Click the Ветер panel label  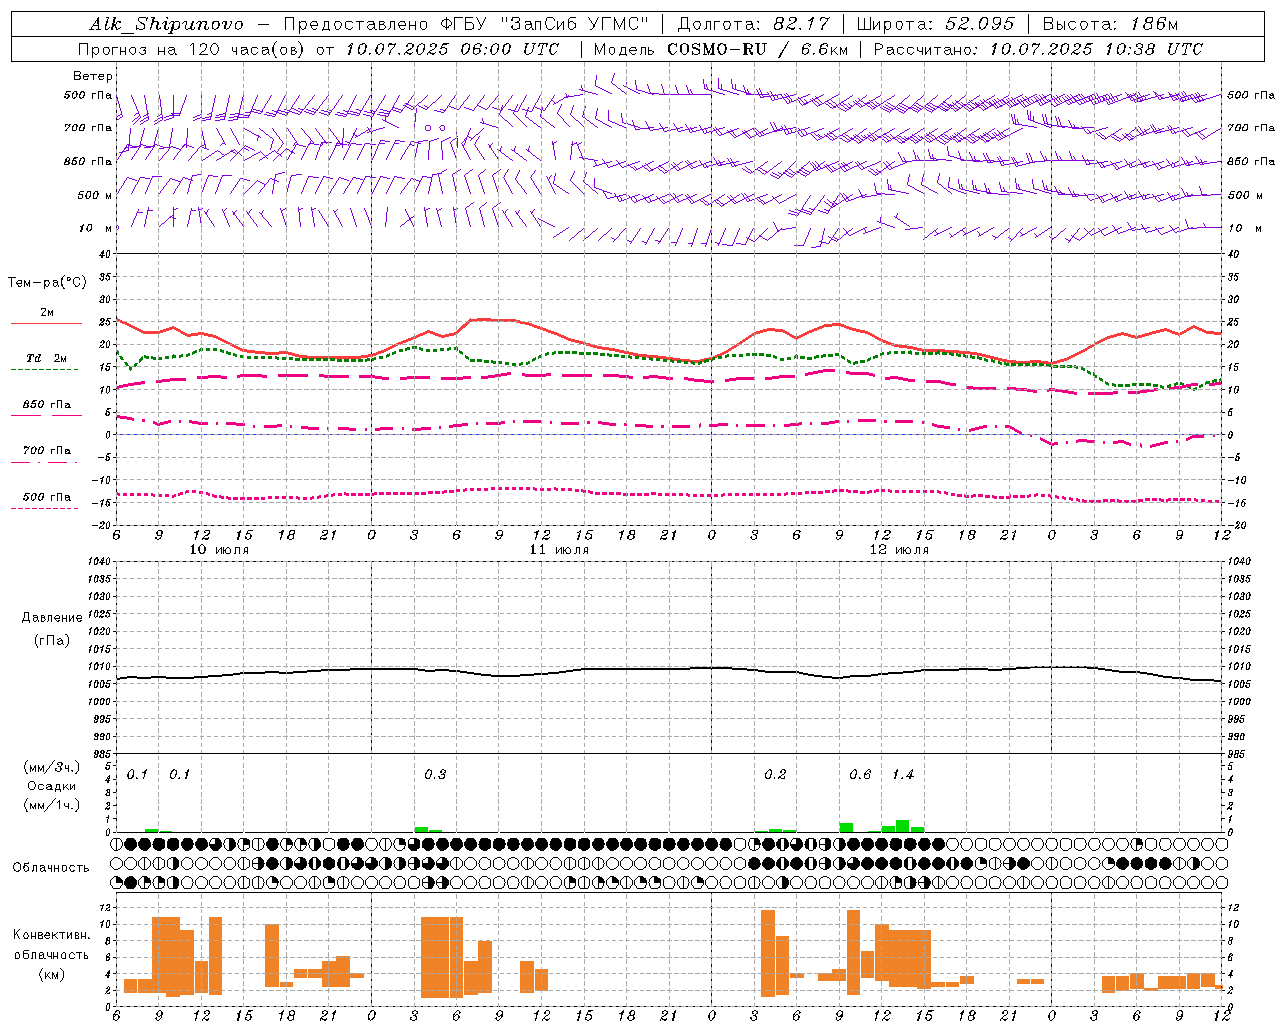[93, 76]
